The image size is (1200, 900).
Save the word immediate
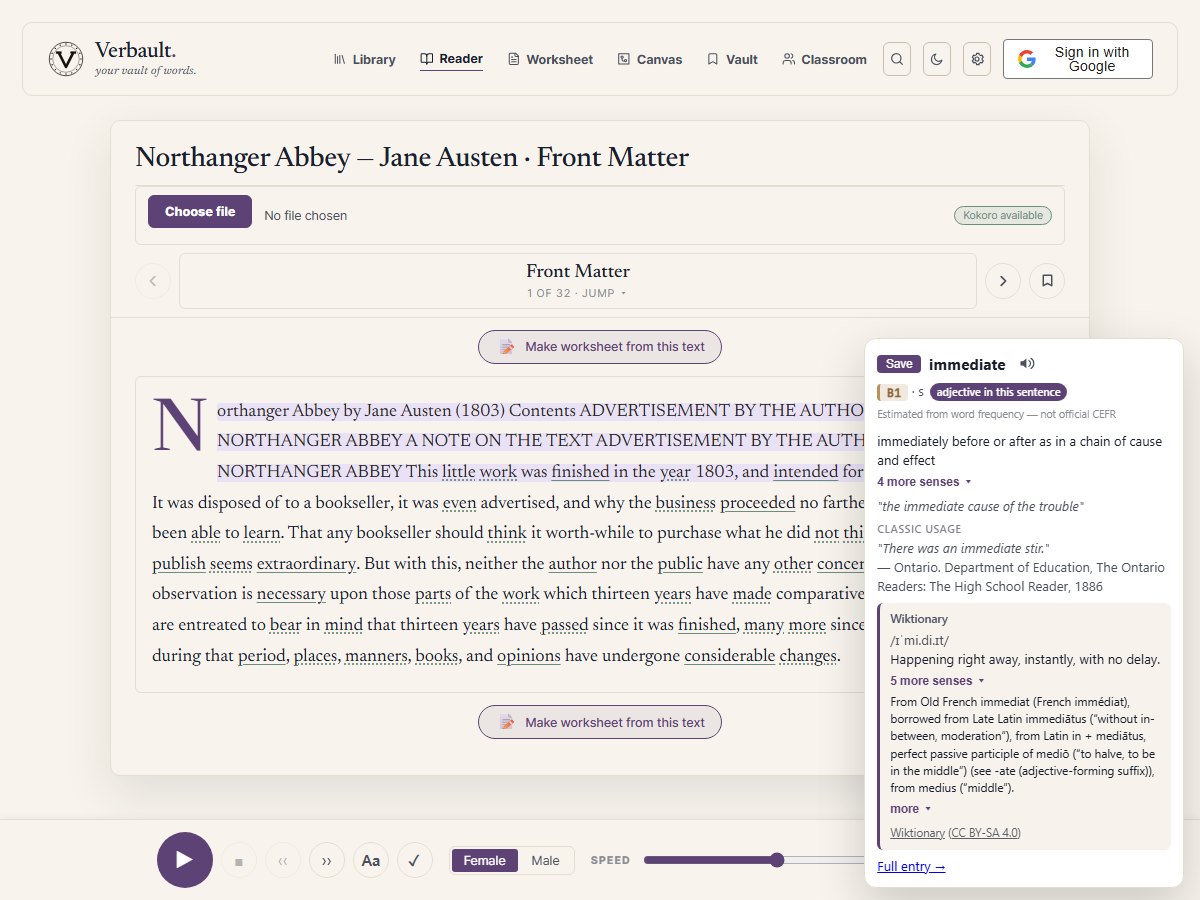click(x=899, y=364)
